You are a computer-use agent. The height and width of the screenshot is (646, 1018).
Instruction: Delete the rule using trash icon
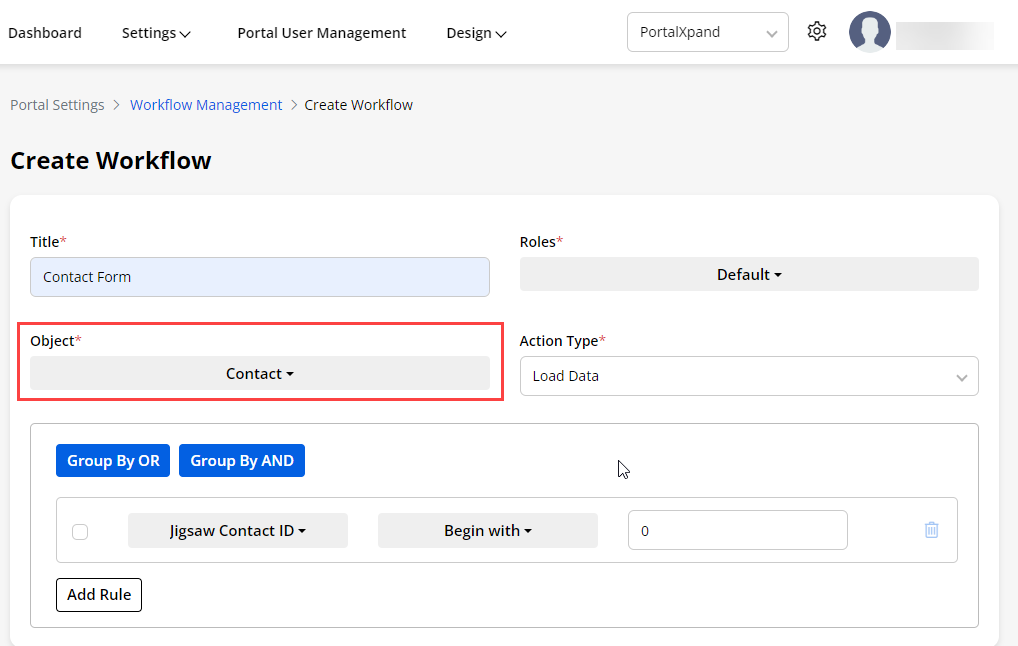click(x=931, y=530)
